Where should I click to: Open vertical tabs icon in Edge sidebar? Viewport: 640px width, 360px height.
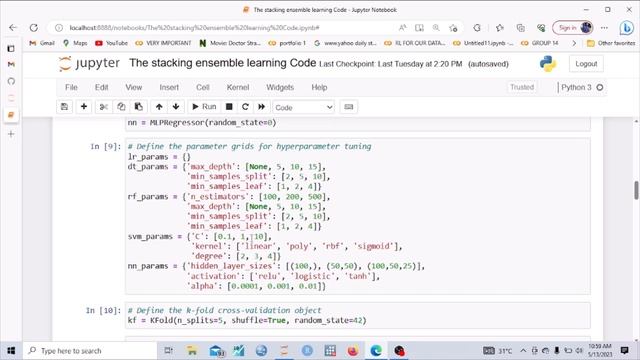(11, 49)
